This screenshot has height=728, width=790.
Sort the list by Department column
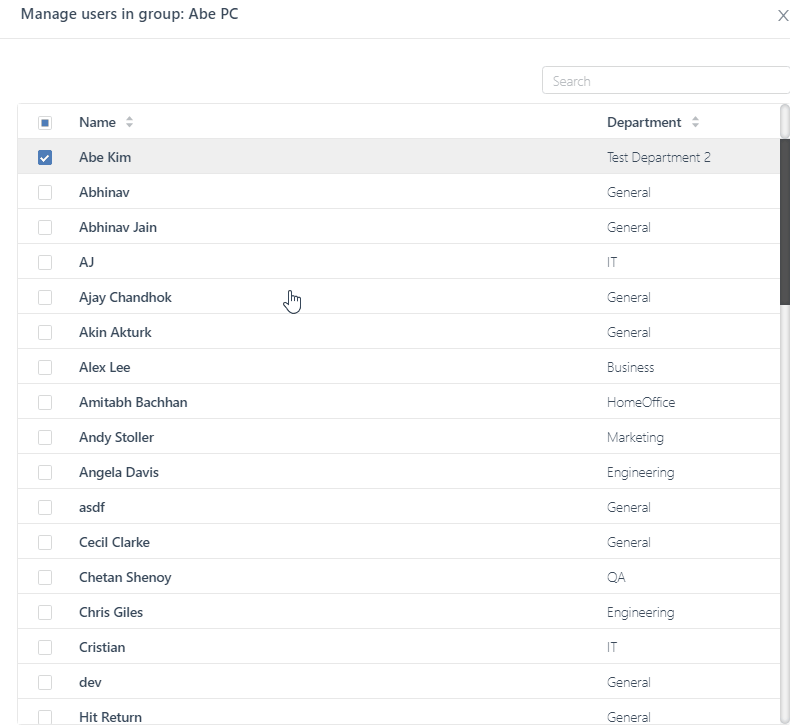(x=695, y=122)
